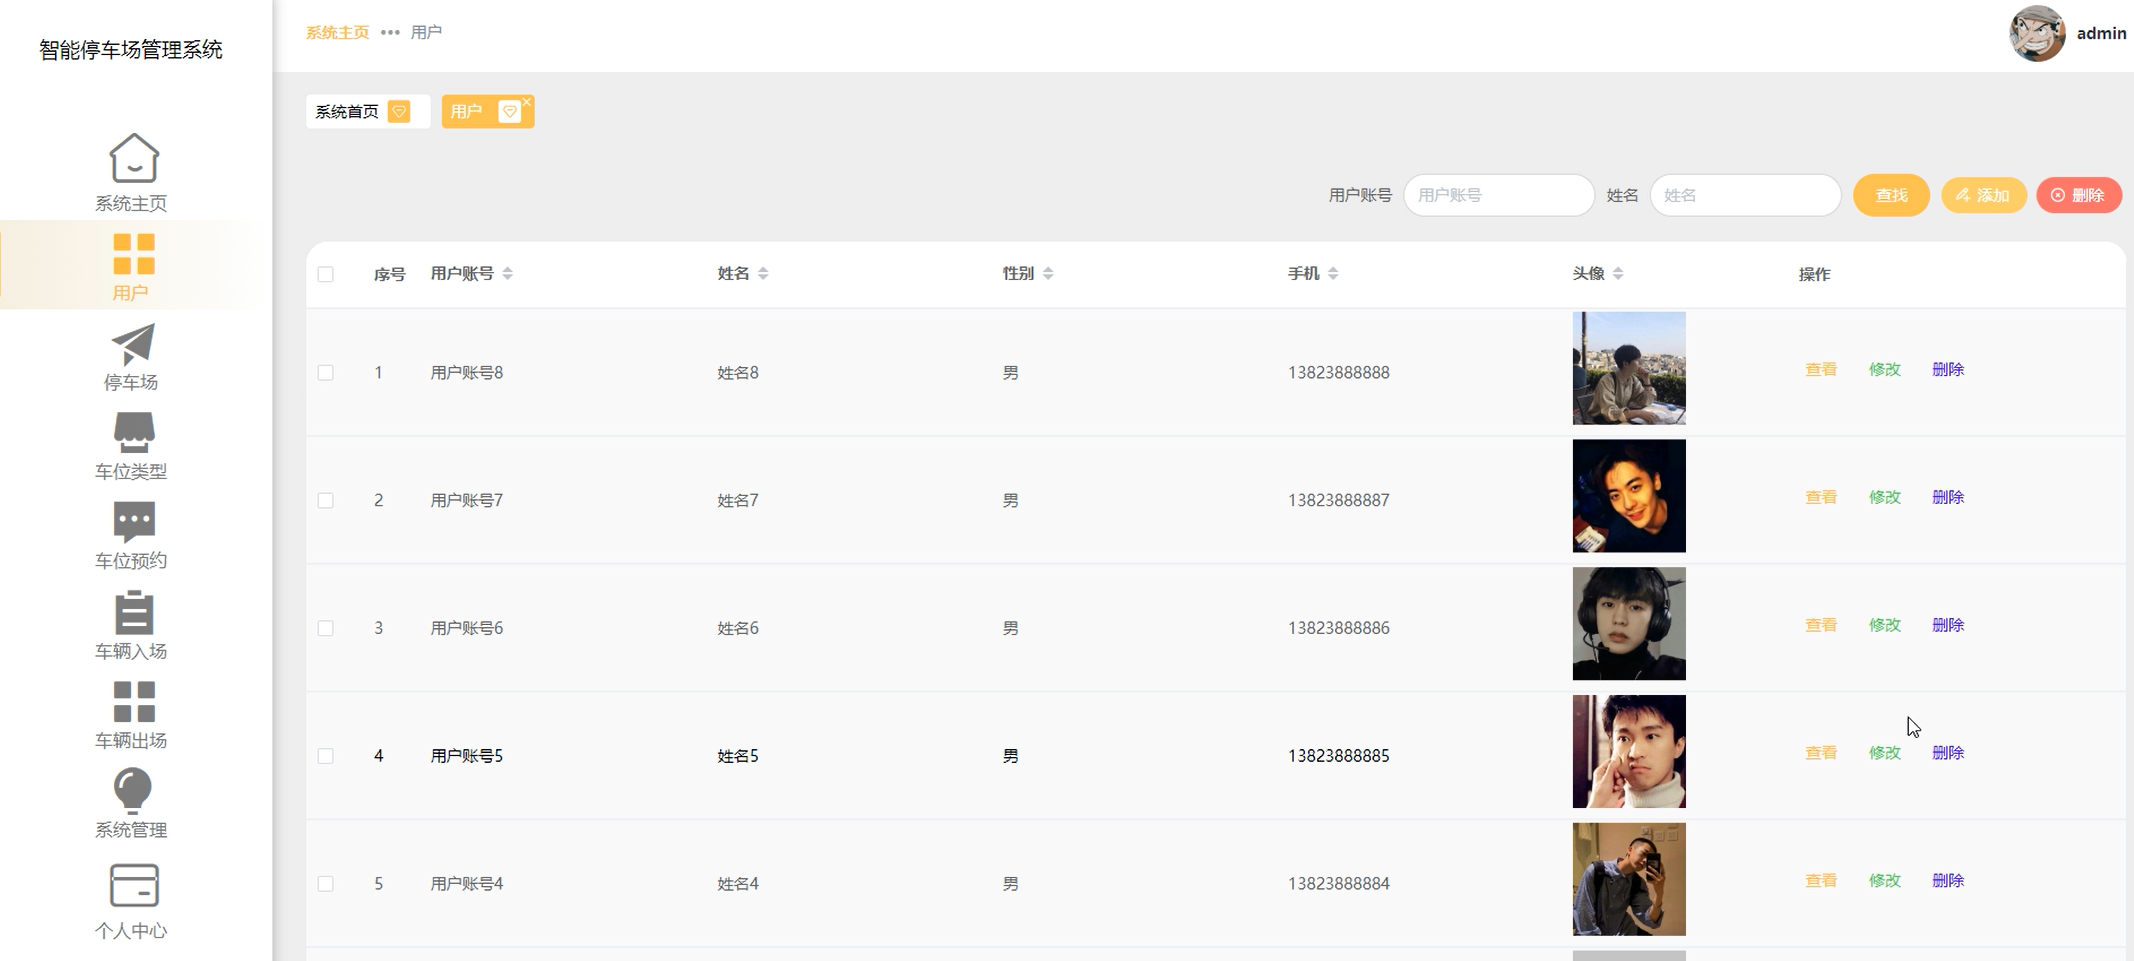The width and height of the screenshot is (2134, 961).
Task: View details of 用户账号6 via 查看
Action: [1821, 625]
